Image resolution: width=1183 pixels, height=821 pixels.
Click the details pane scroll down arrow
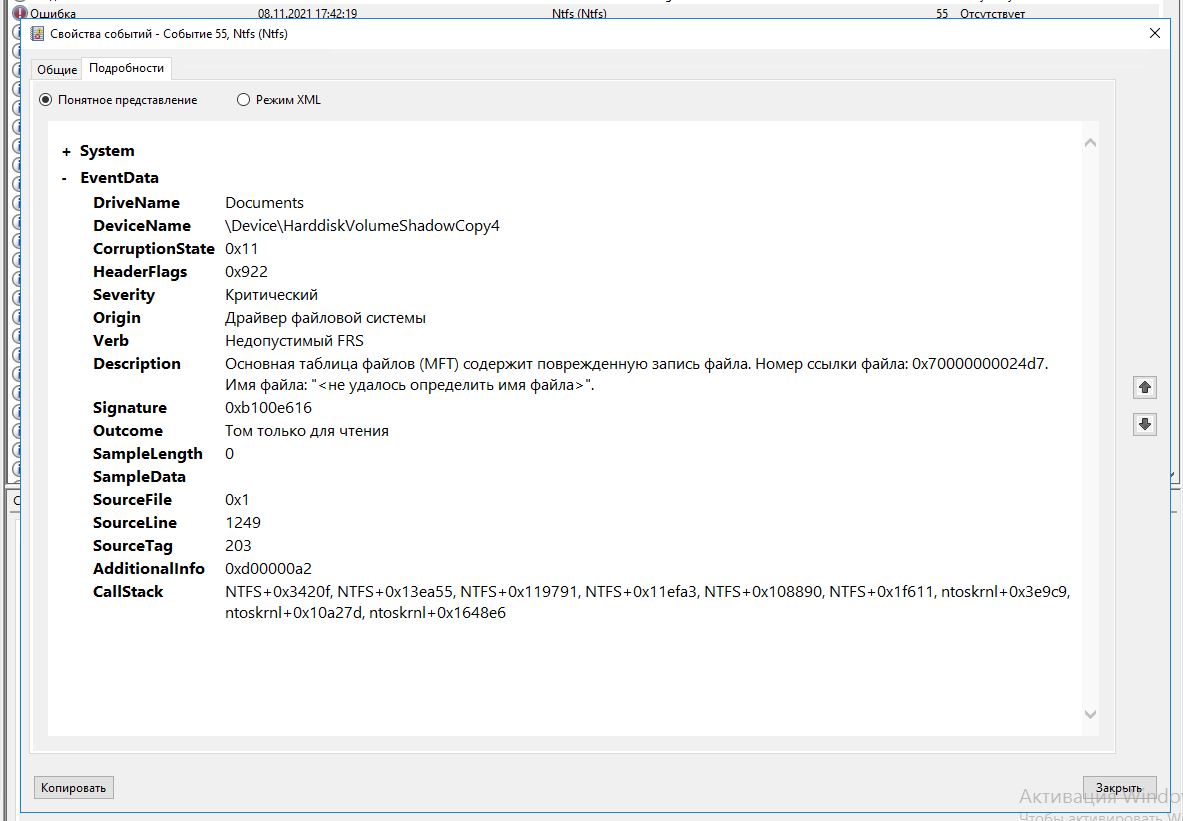click(1089, 714)
